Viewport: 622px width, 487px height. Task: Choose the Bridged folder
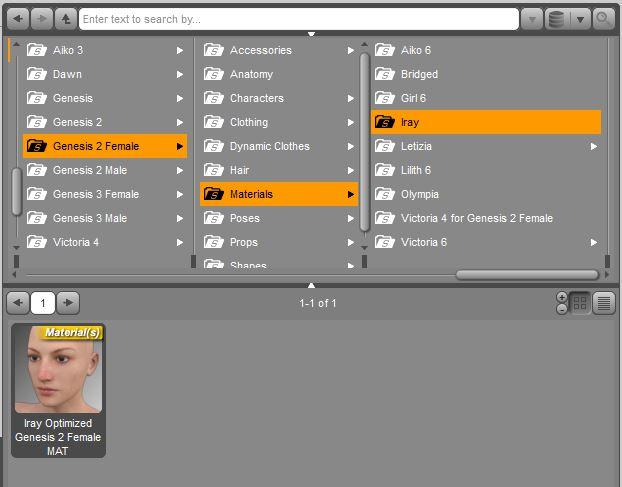pyautogui.click(x=486, y=74)
